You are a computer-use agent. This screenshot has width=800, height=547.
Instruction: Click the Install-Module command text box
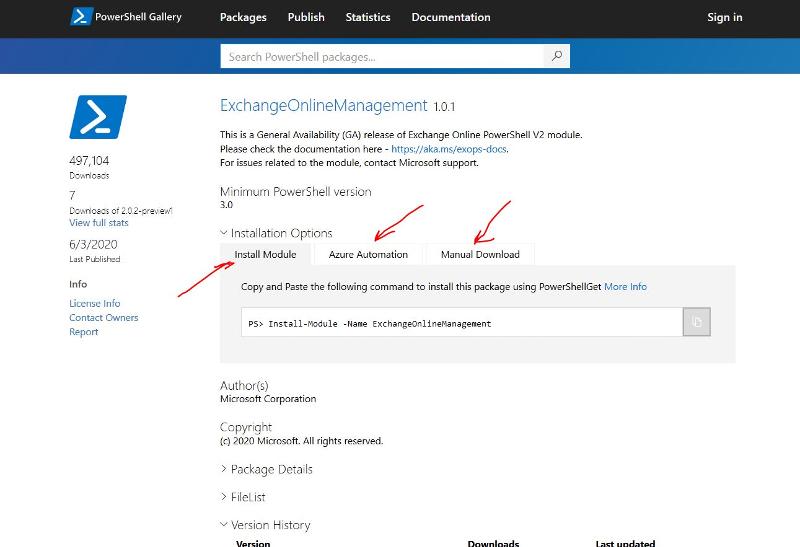point(462,322)
